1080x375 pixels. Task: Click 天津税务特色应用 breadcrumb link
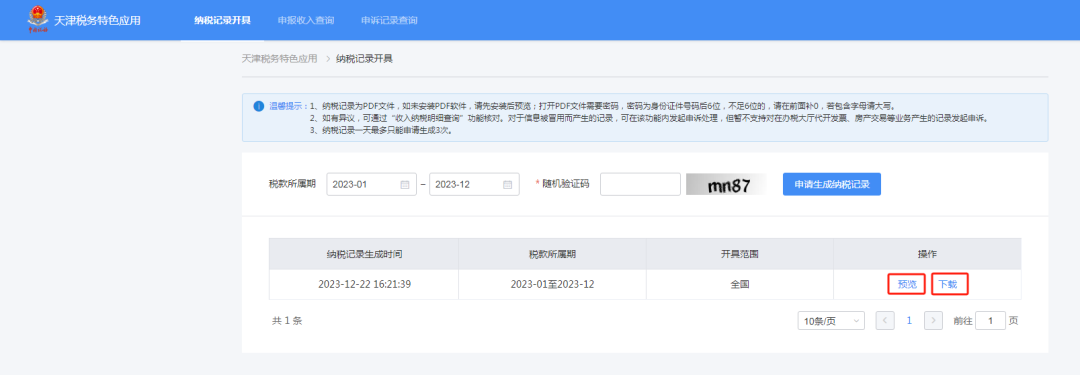pyautogui.click(x=280, y=59)
